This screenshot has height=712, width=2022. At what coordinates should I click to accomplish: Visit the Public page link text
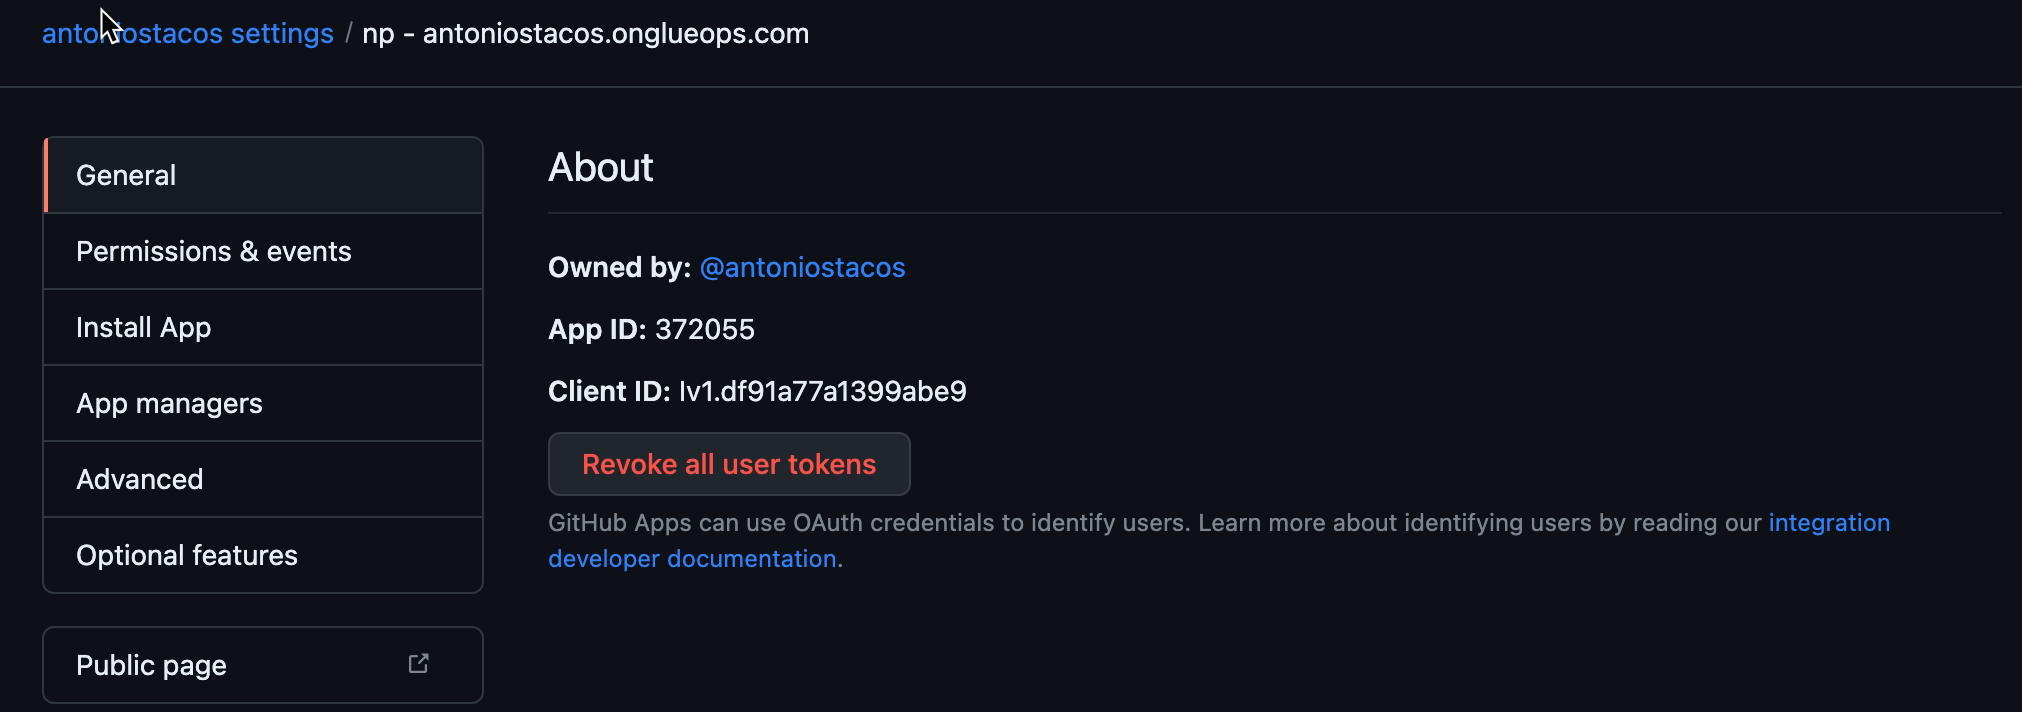click(151, 666)
